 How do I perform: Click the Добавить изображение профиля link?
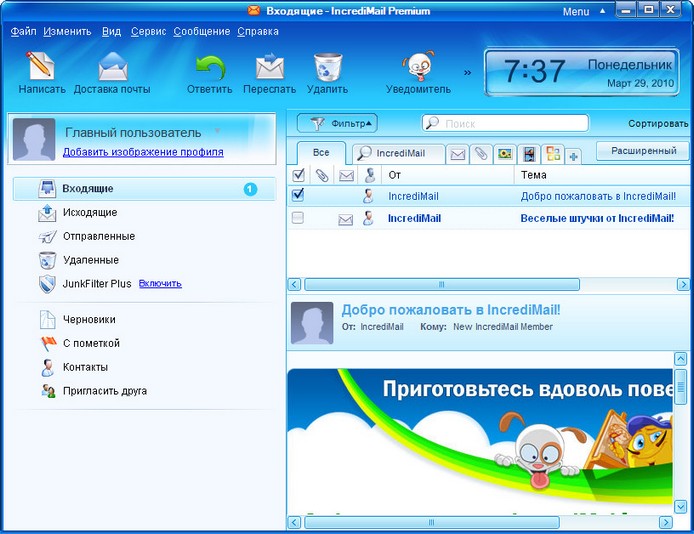(x=143, y=152)
